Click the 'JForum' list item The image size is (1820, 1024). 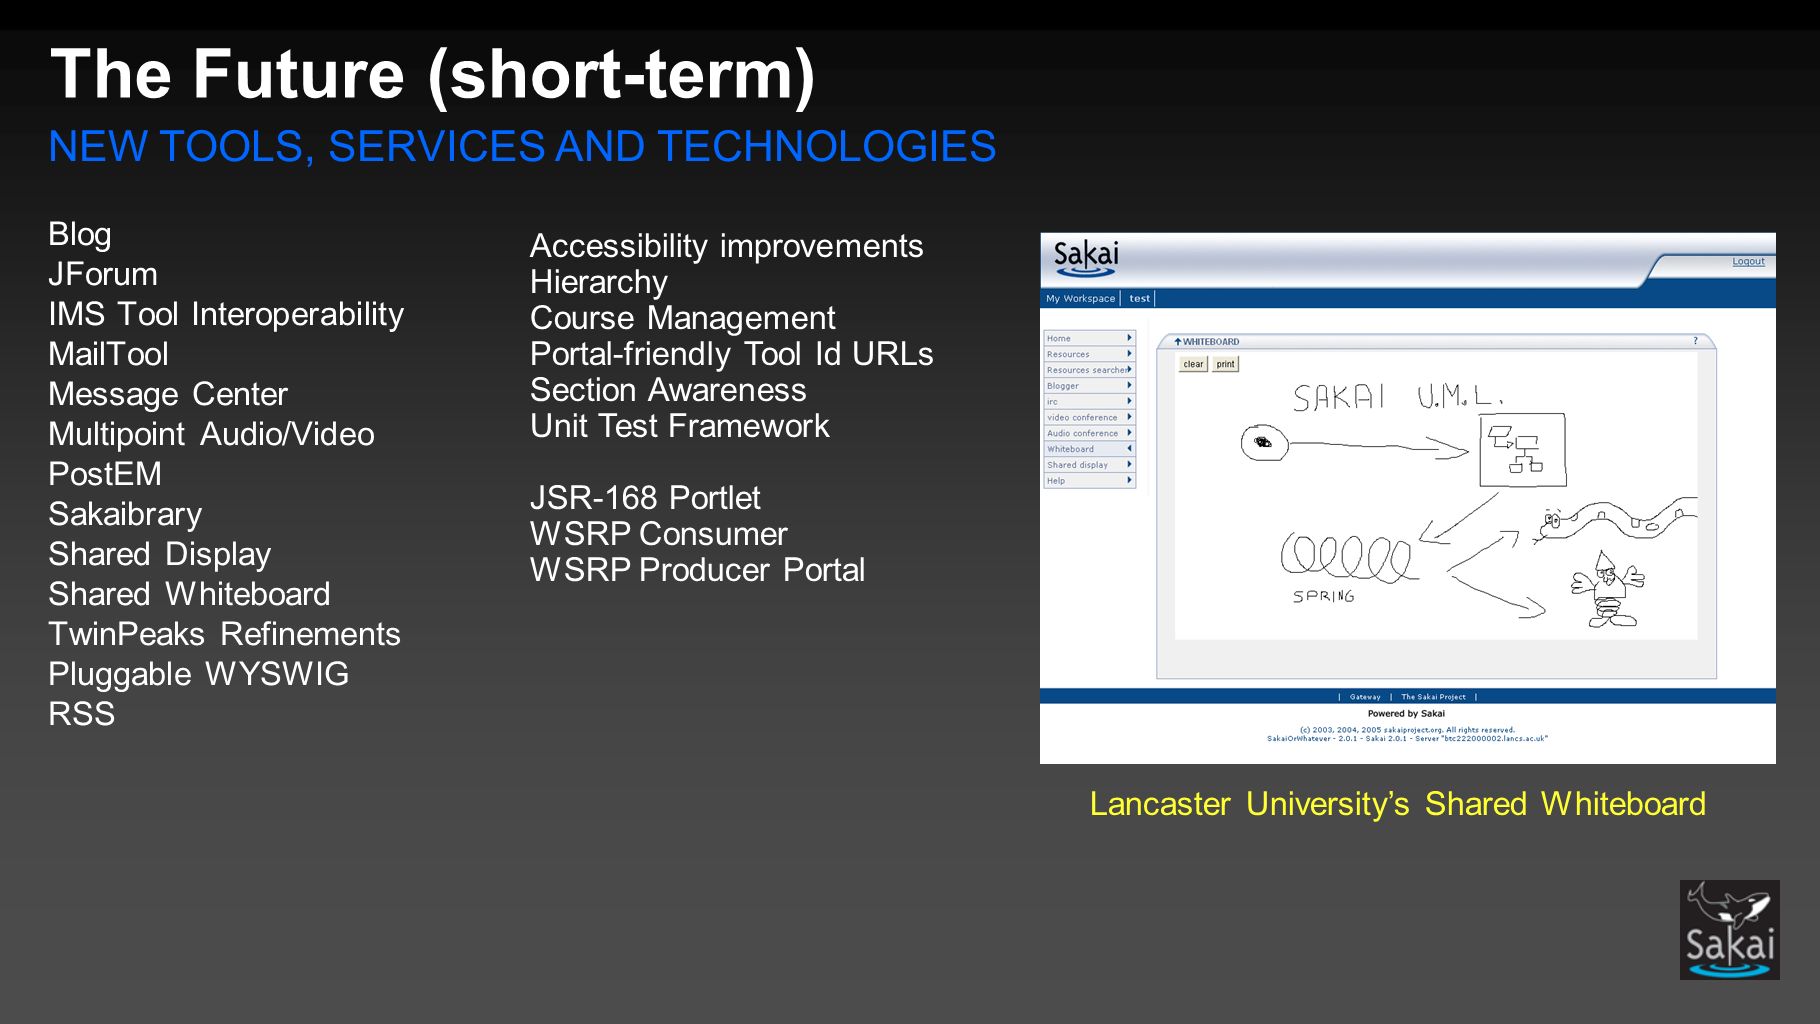point(103,274)
